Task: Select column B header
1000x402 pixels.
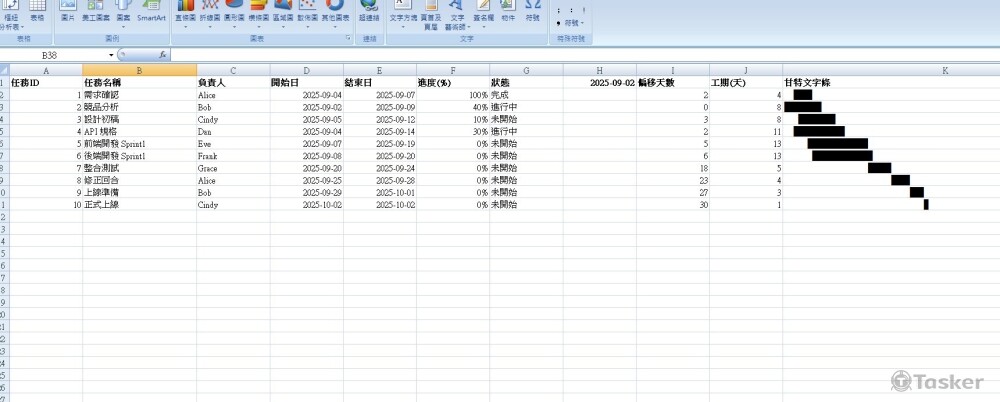Action: coord(140,71)
